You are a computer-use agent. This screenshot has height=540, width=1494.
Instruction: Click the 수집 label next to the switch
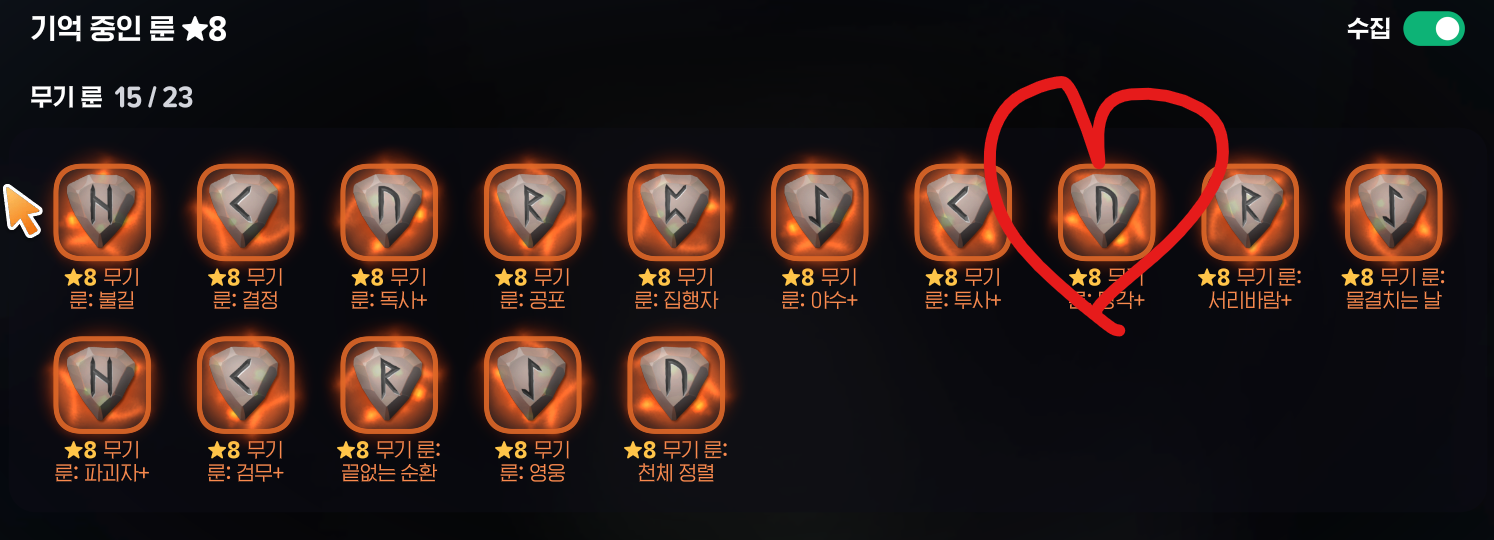[1369, 29]
